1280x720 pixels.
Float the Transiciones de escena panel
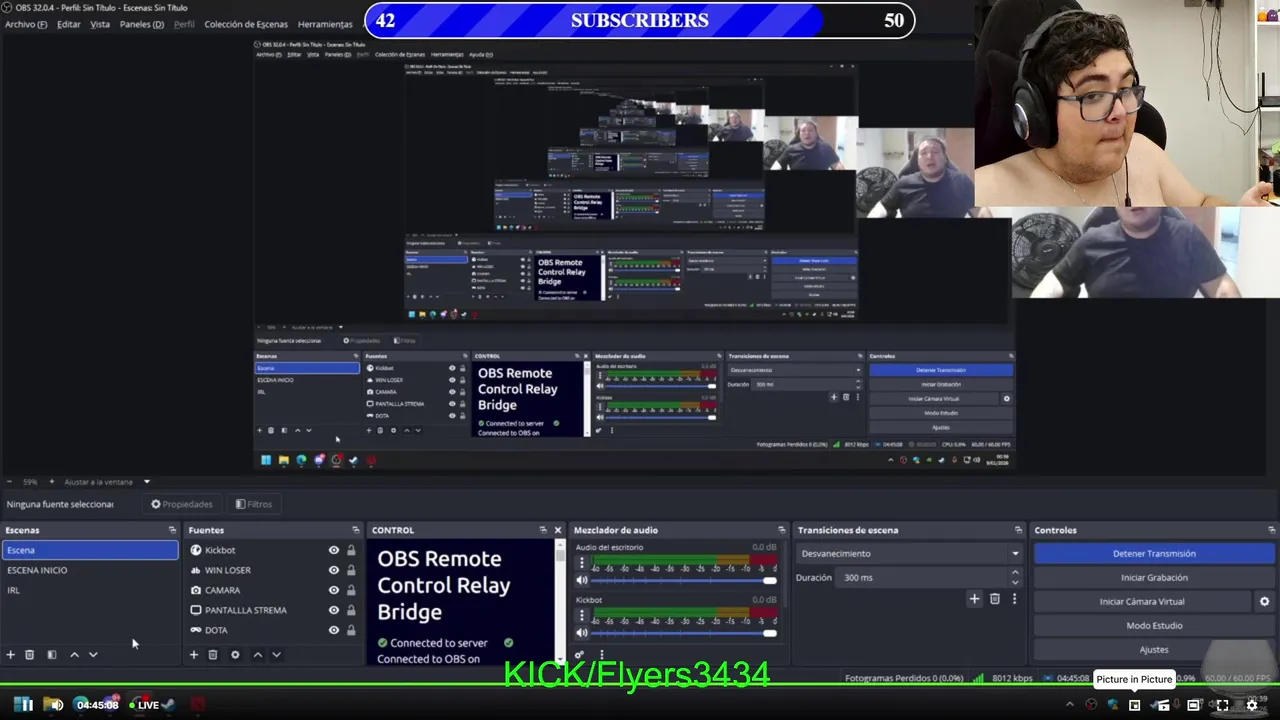point(1018,530)
